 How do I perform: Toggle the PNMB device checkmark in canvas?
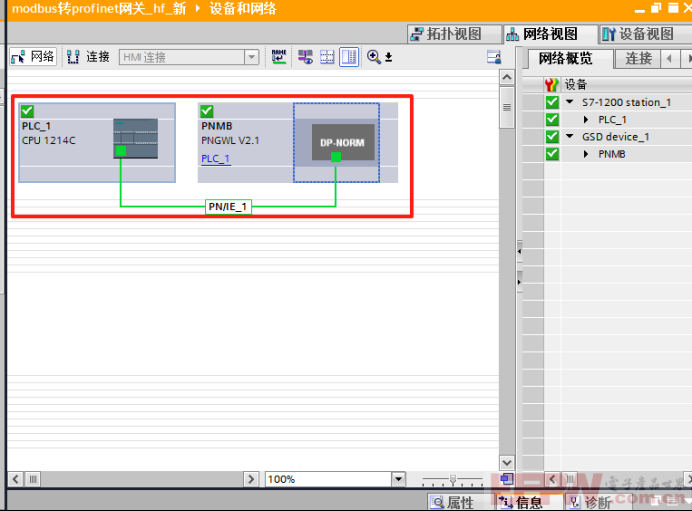[x=207, y=111]
